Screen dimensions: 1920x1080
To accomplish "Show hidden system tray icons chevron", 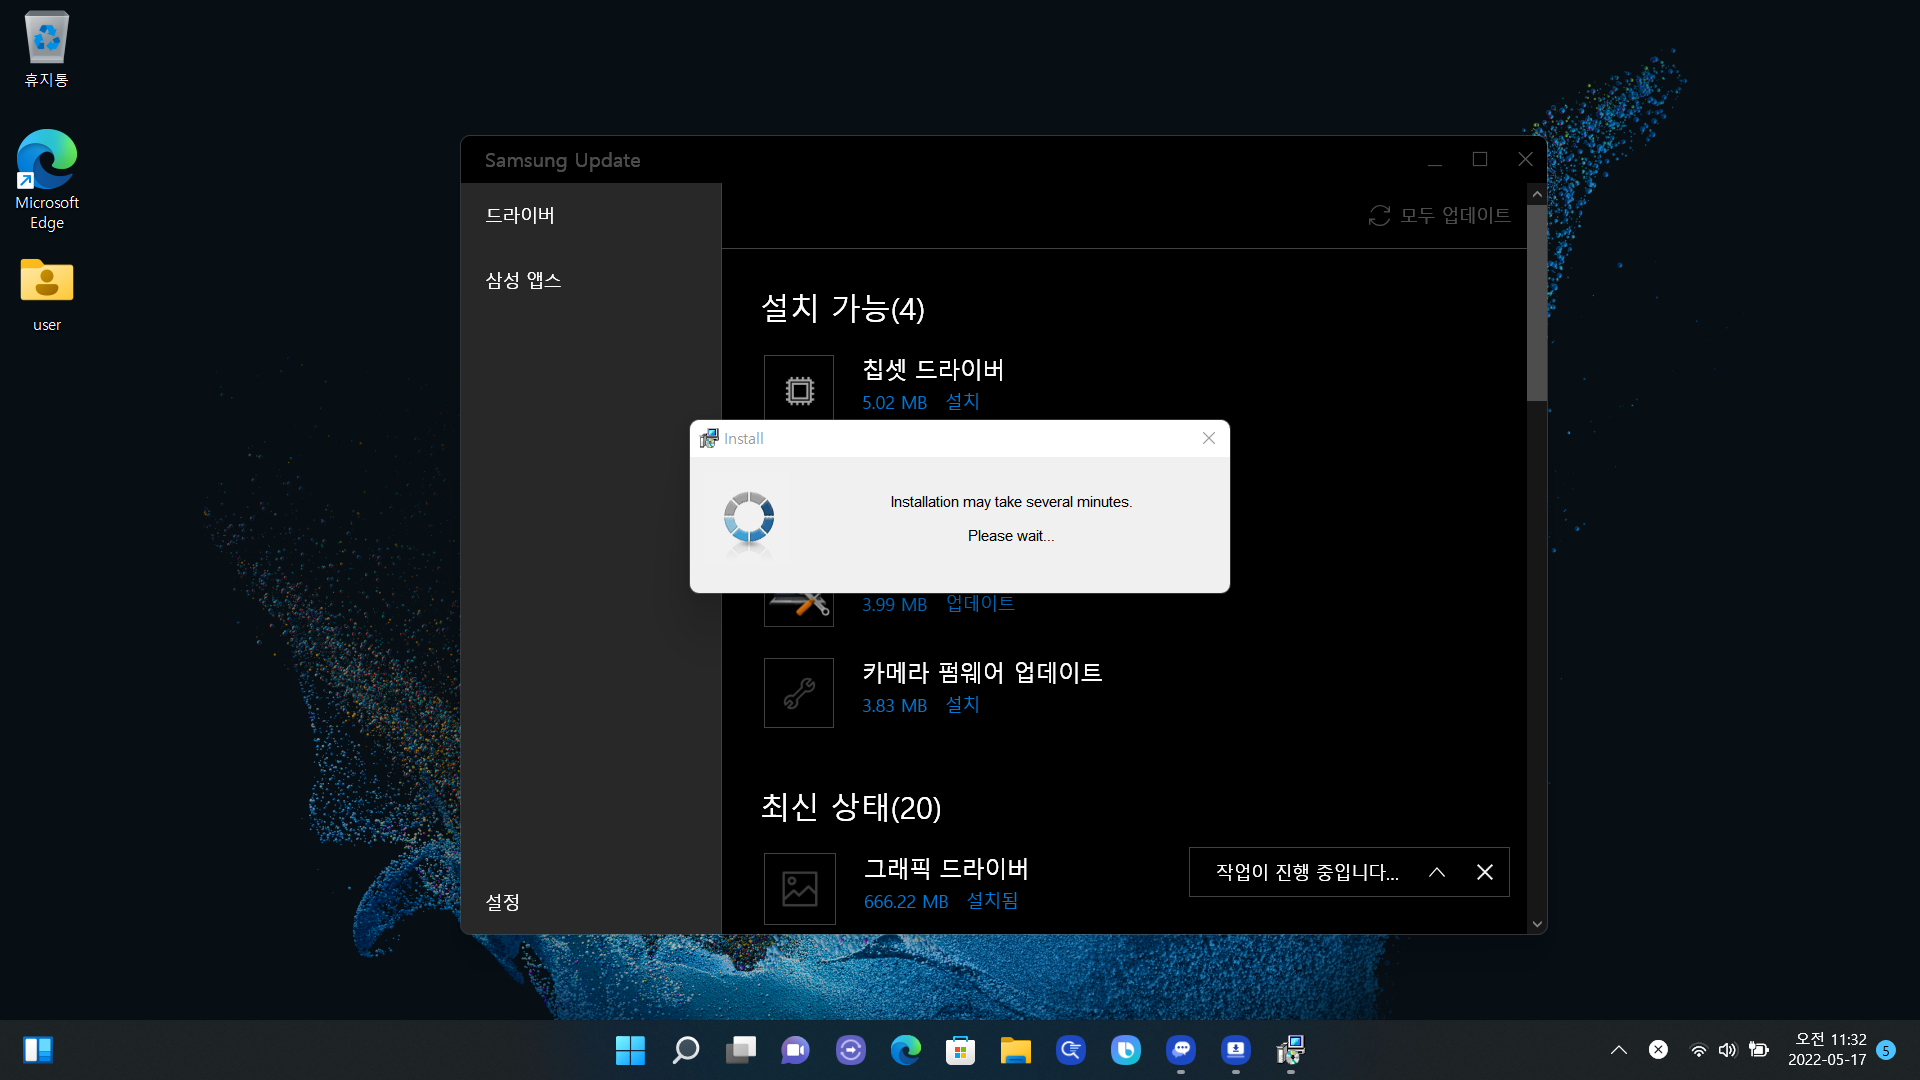I will point(1618,1050).
